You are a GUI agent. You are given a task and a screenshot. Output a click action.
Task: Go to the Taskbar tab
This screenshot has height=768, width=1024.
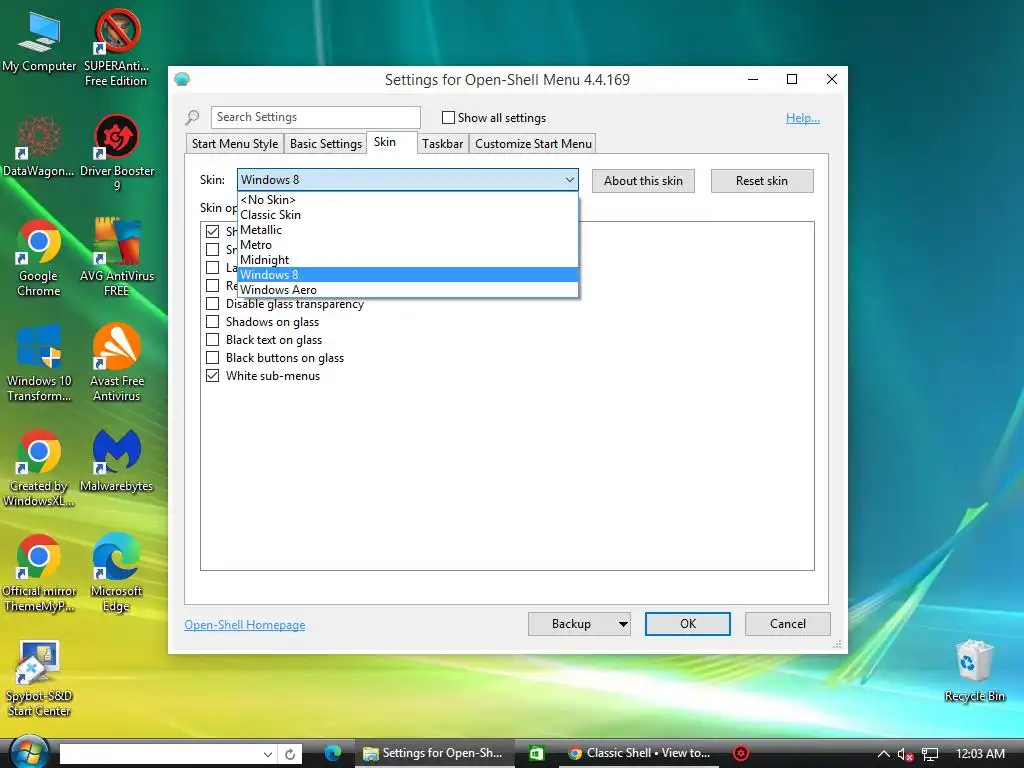click(442, 144)
